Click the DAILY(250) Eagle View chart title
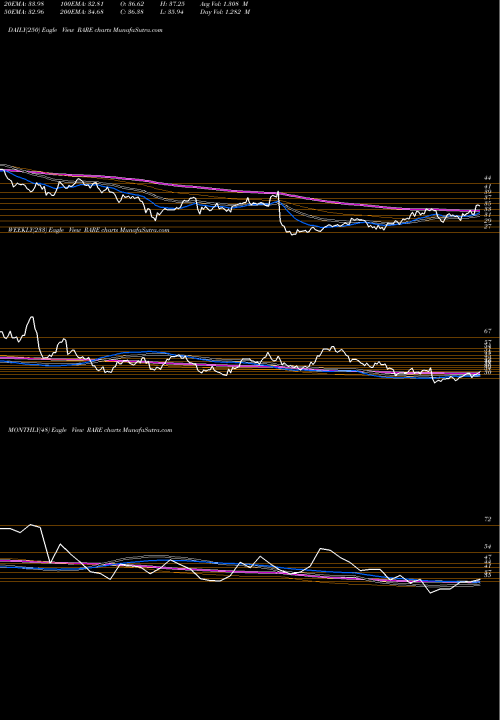 point(85,30)
